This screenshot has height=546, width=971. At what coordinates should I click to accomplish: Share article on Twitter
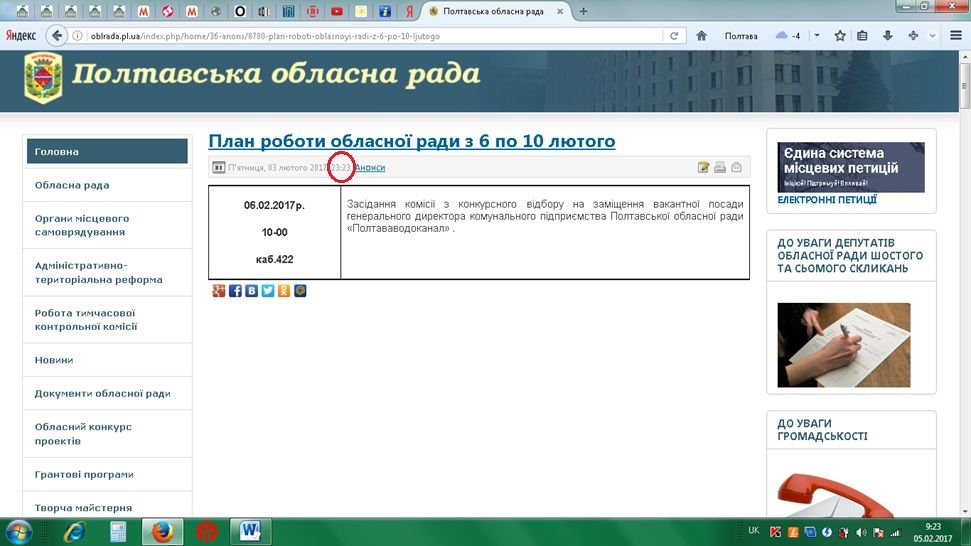268,291
